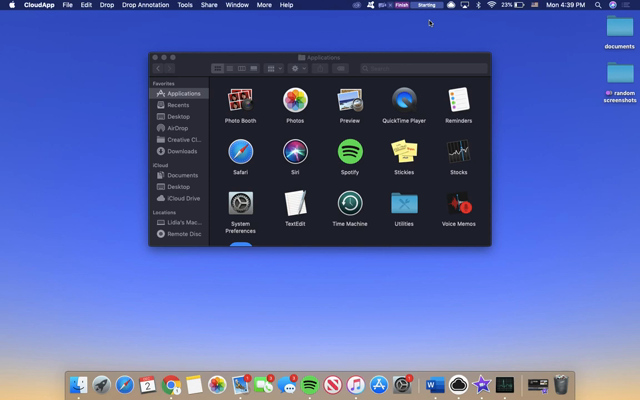Open the Stocks application
Screen dimensions: 640x400
point(458,152)
